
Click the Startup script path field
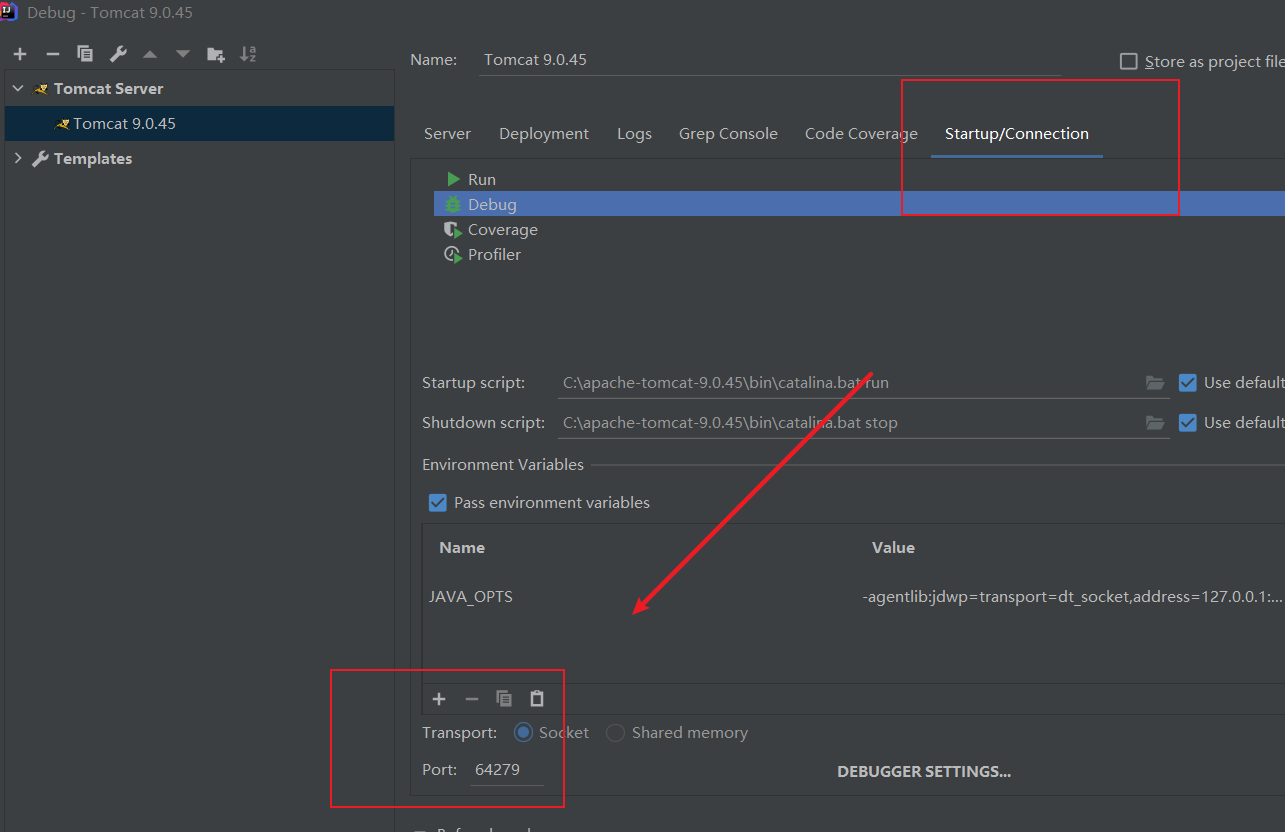(849, 383)
